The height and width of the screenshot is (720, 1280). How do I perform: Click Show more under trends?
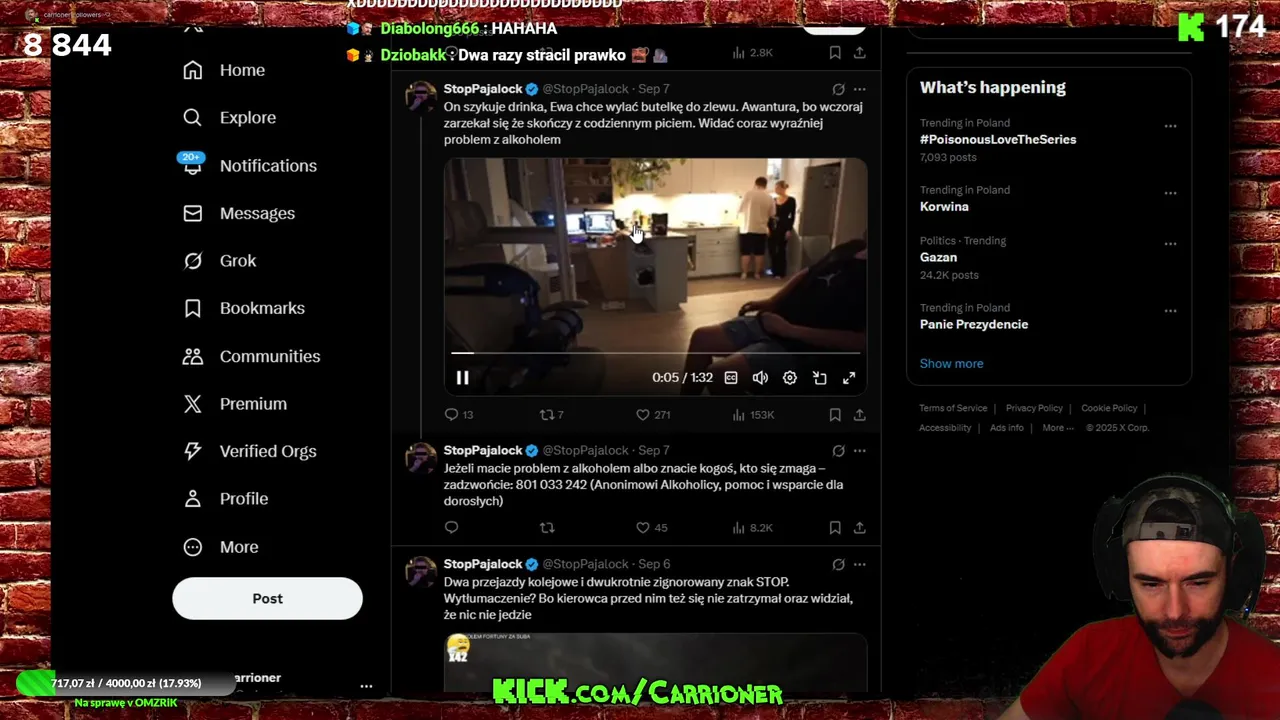tap(951, 364)
